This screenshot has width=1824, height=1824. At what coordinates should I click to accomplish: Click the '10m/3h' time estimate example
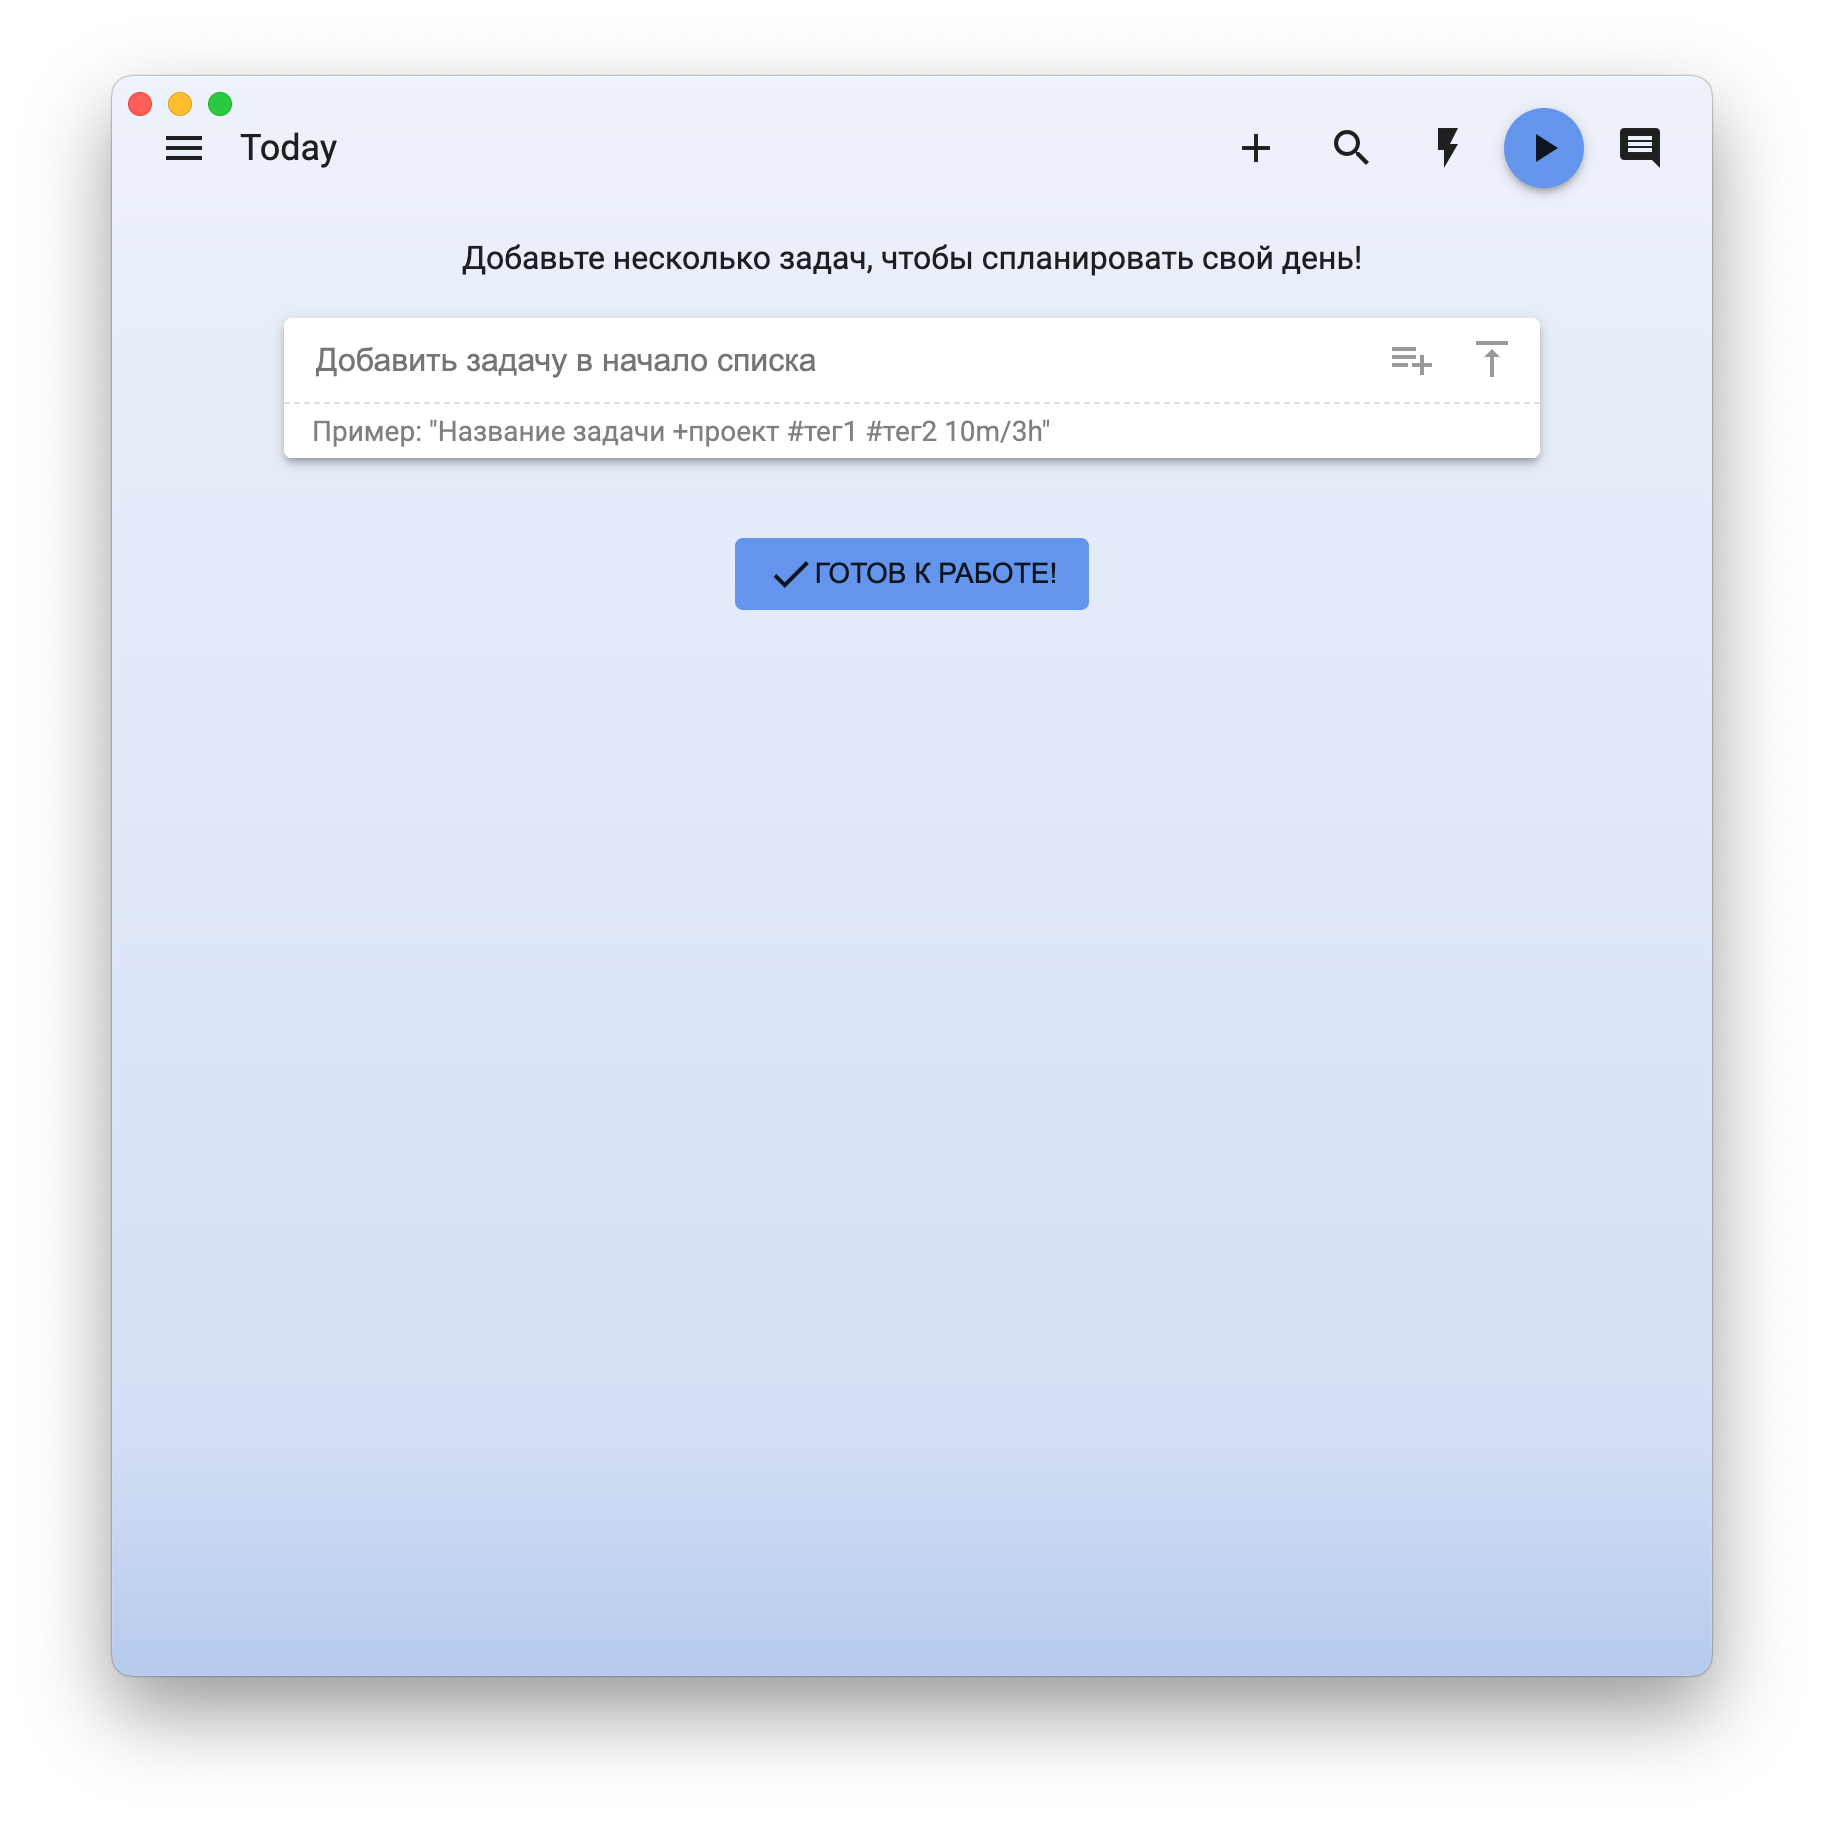pos(996,431)
